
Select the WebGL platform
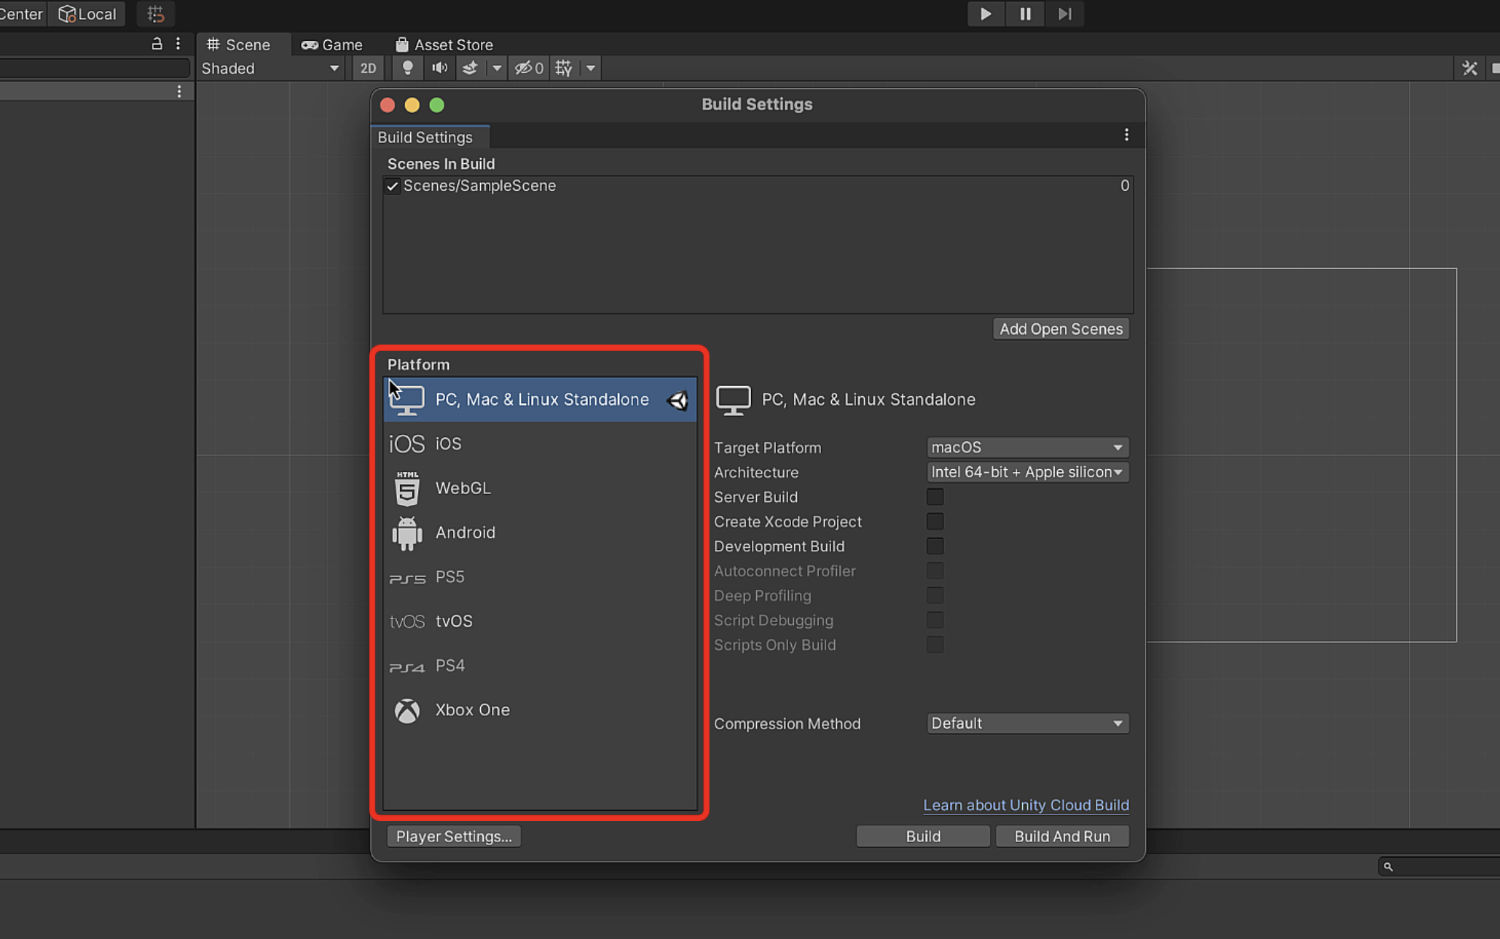(x=540, y=488)
